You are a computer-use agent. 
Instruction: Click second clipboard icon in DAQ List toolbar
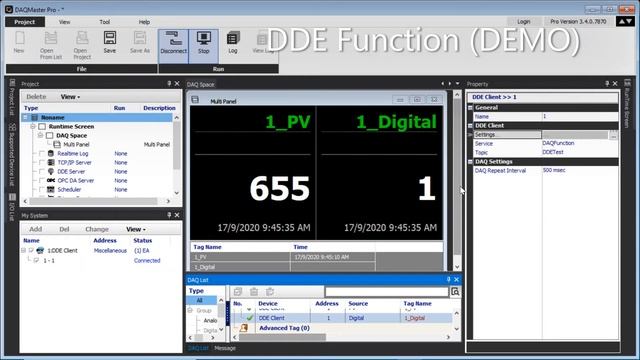tap(254, 291)
